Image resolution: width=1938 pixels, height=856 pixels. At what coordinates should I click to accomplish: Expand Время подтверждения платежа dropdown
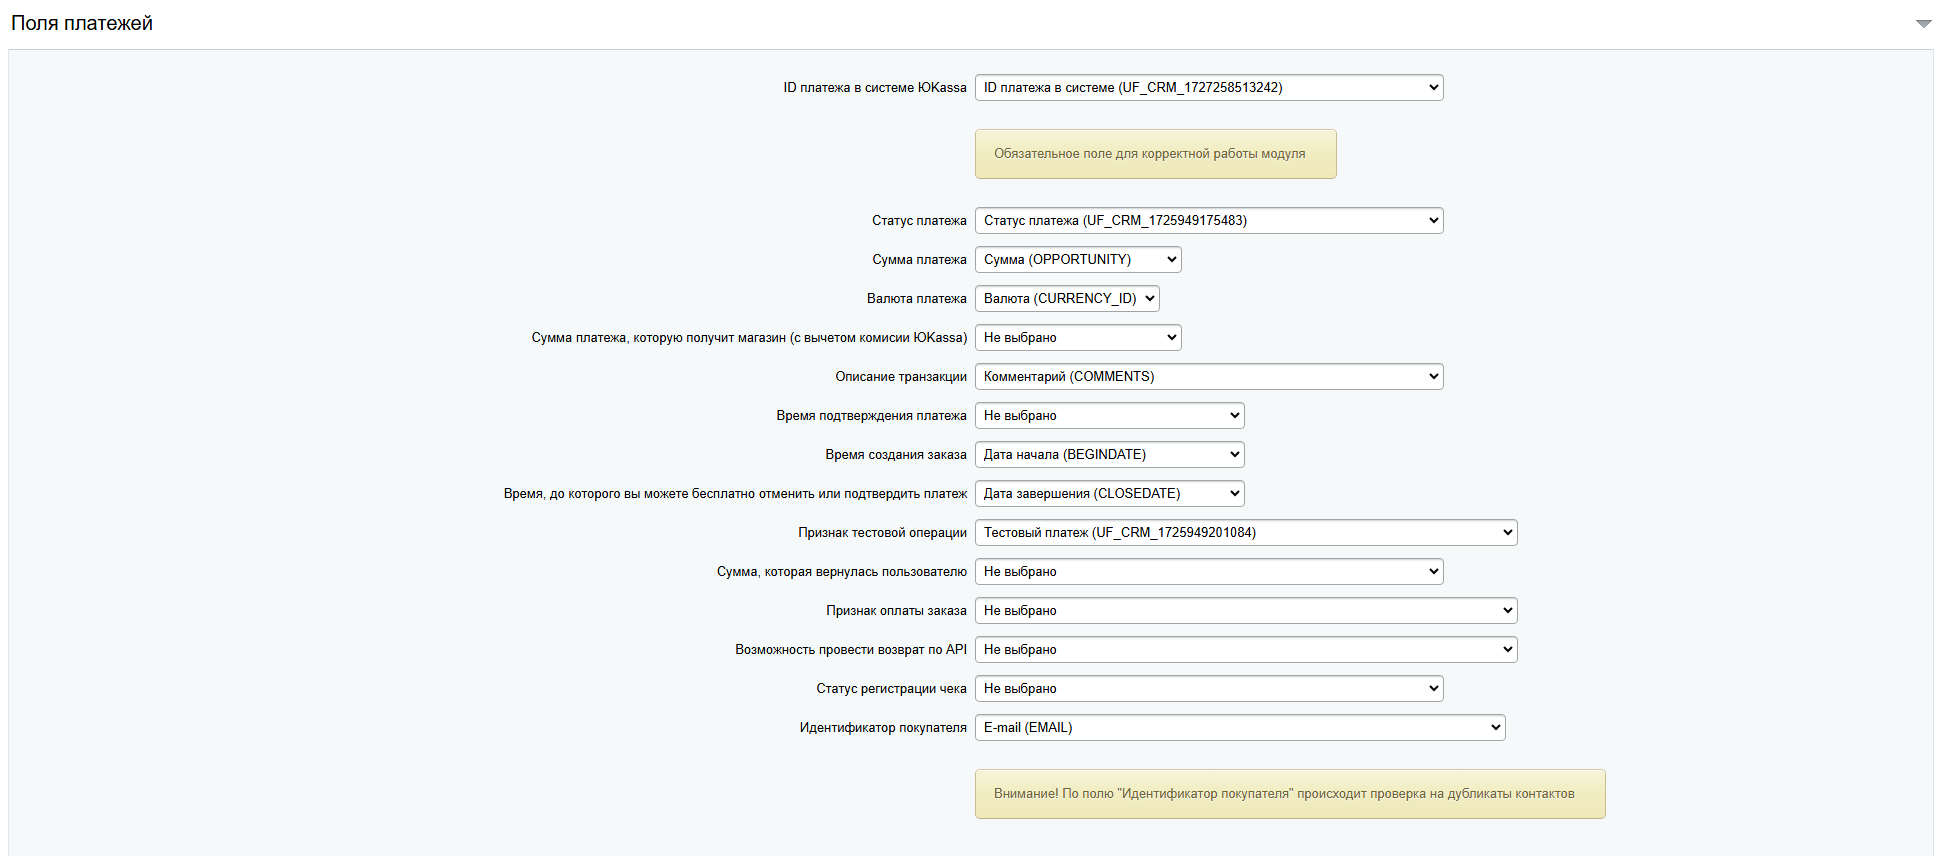1109,416
